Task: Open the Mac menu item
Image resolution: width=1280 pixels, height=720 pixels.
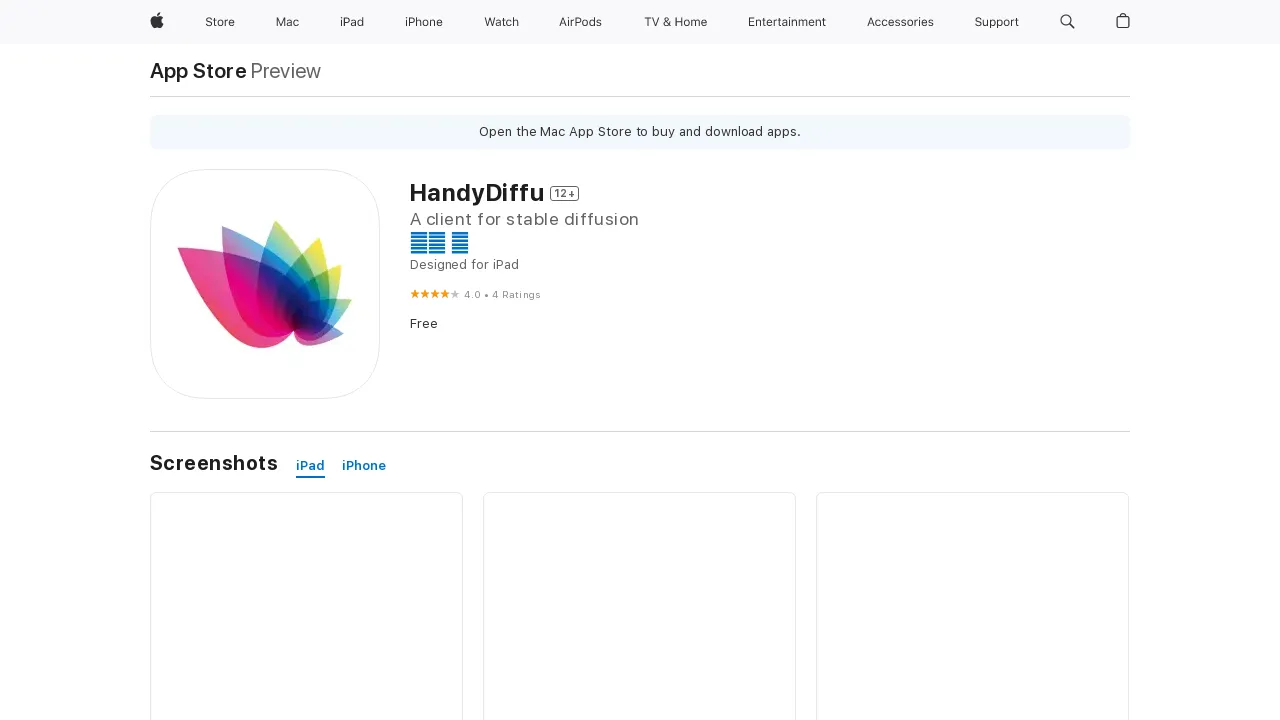Action: (x=287, y=22)
